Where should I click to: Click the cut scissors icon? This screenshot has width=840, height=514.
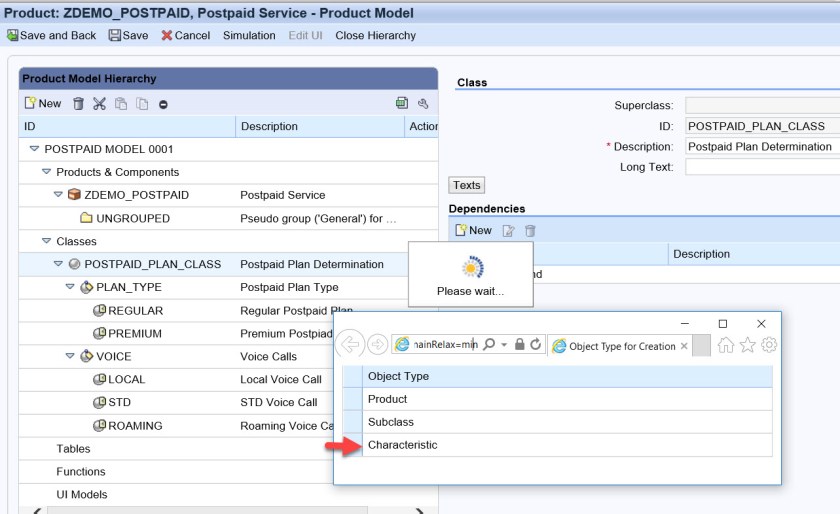pos(99,103)
